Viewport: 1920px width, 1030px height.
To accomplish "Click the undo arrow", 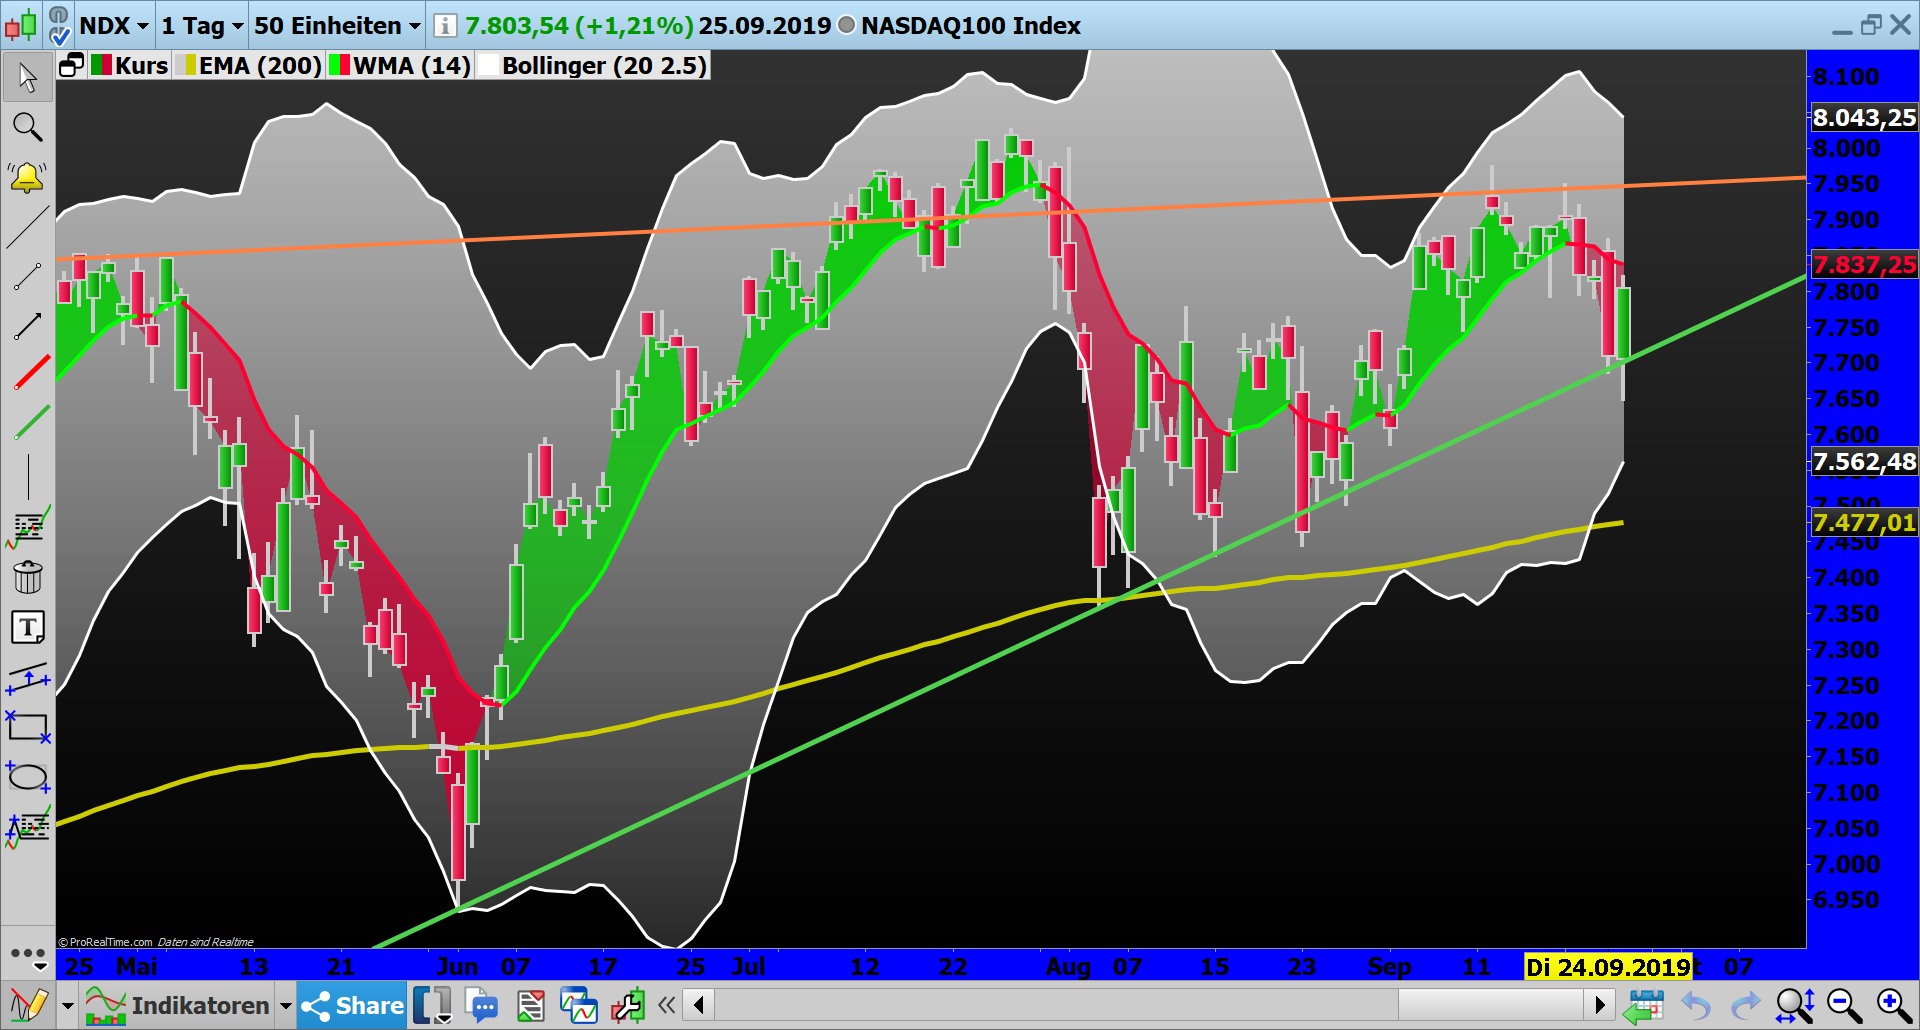I will click(1696, 1005).
